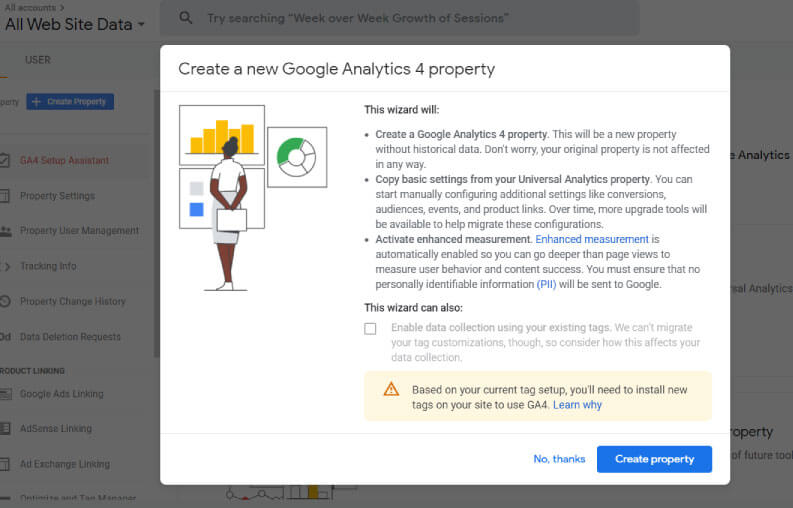Image resolution: width=793 pixels, height=508 pixels.
Task: Open Property User Management
Action: (79, 231)
